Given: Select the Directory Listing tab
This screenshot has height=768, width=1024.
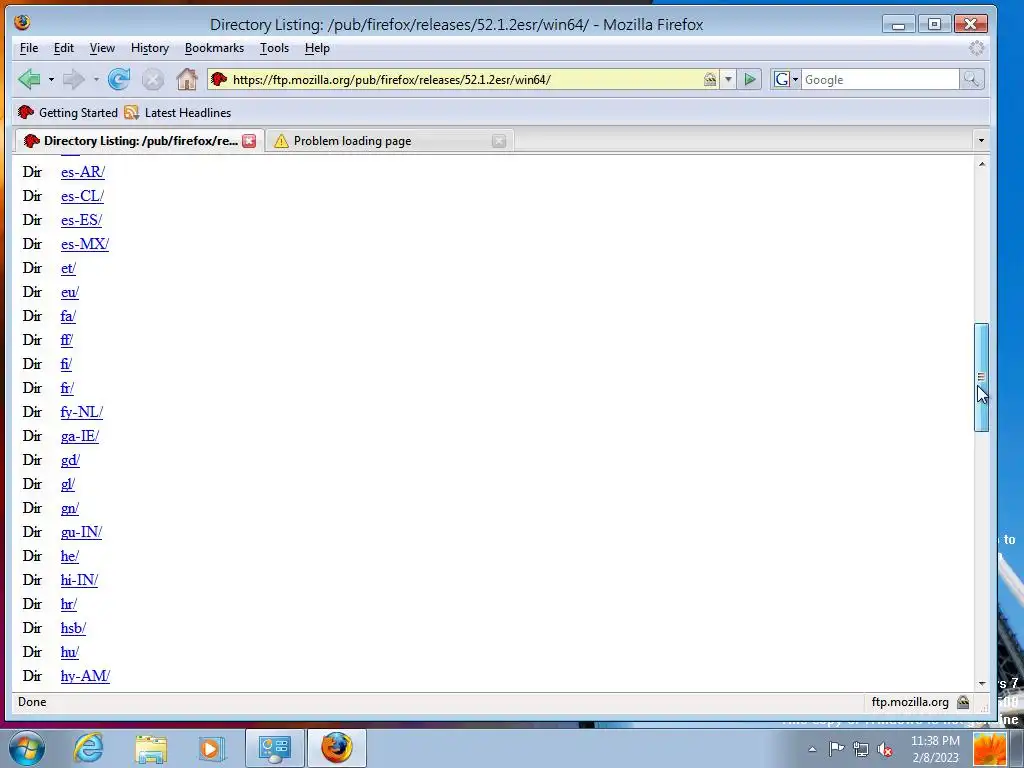Looking at the screenshot, I should (139, 140).
